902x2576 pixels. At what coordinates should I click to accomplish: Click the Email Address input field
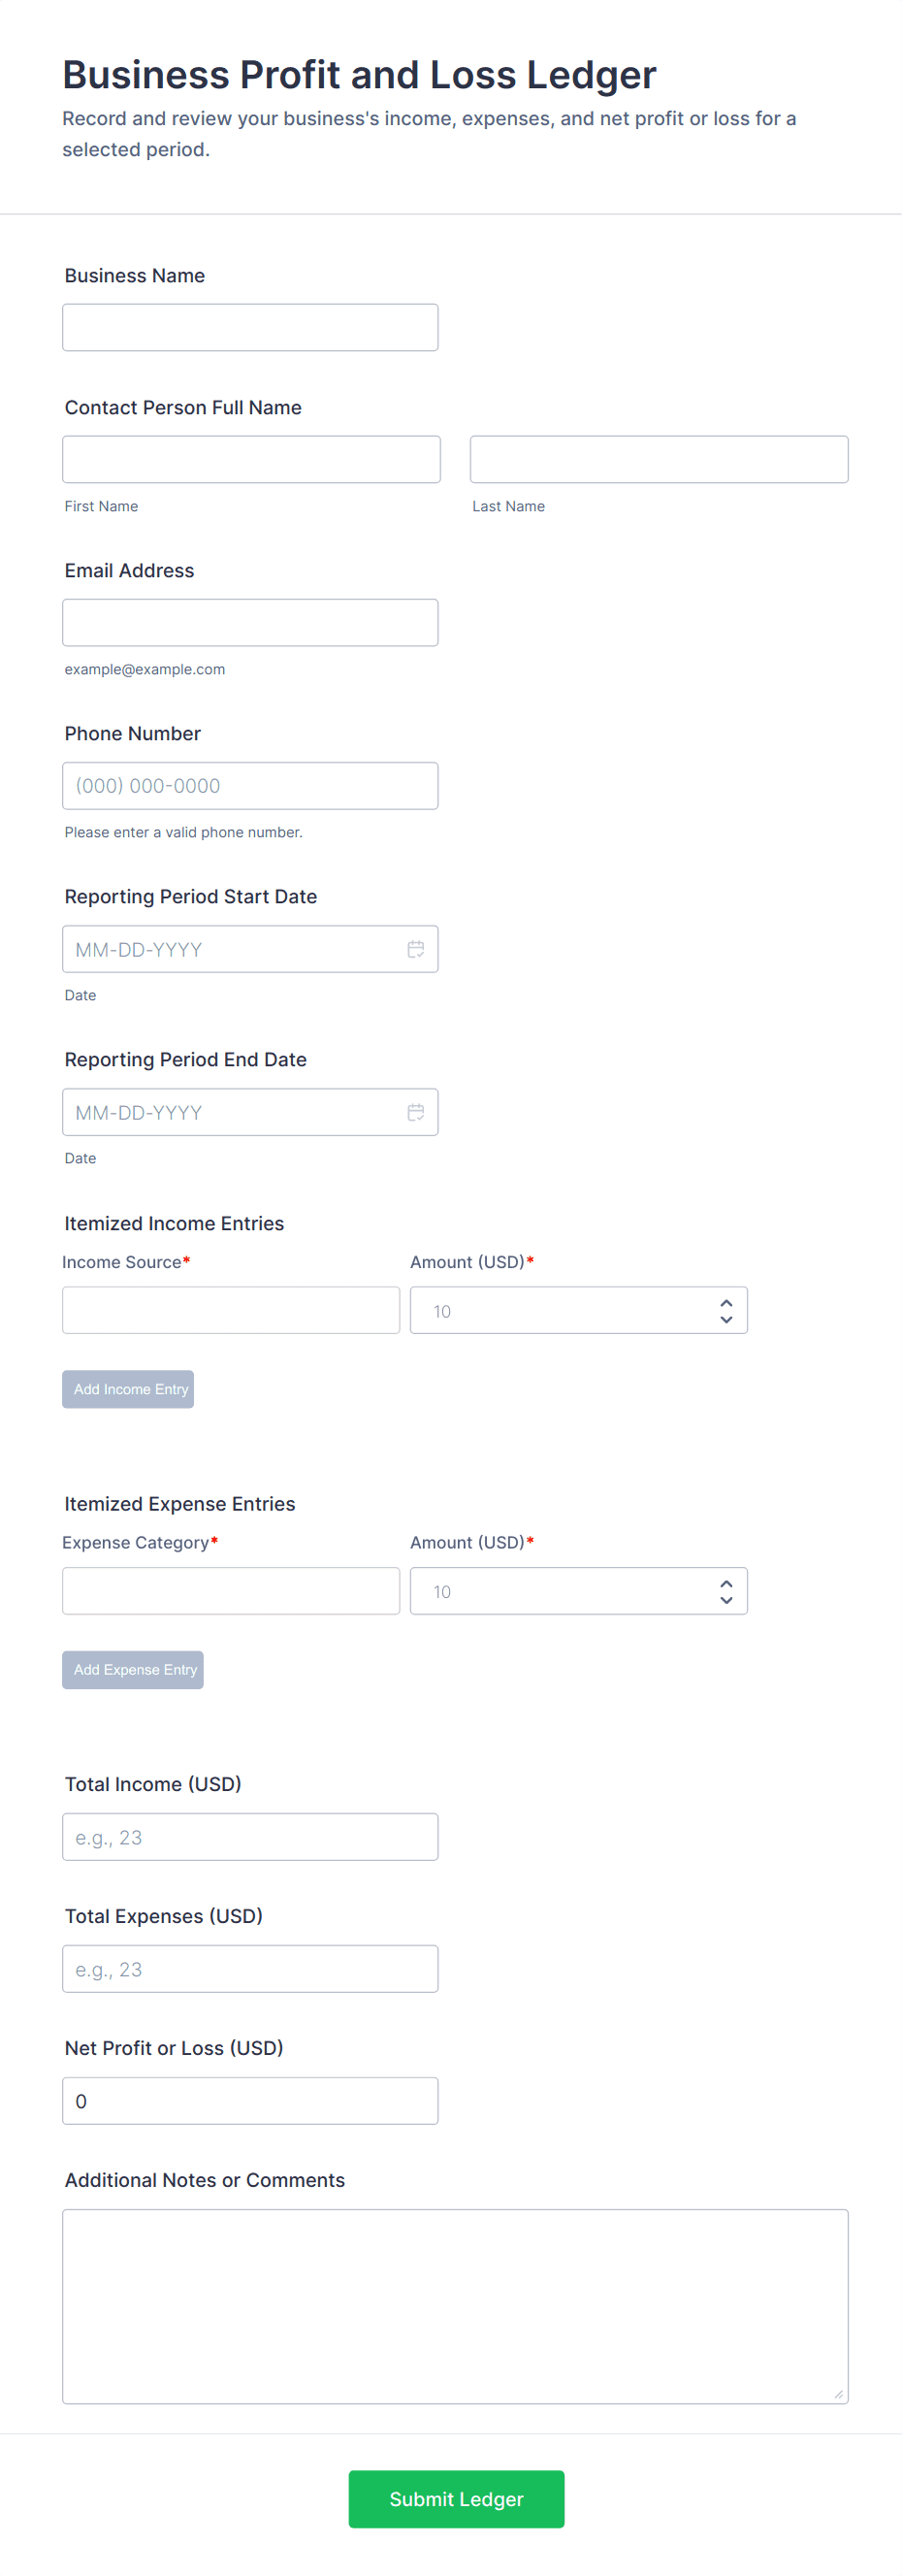point(250,623)
